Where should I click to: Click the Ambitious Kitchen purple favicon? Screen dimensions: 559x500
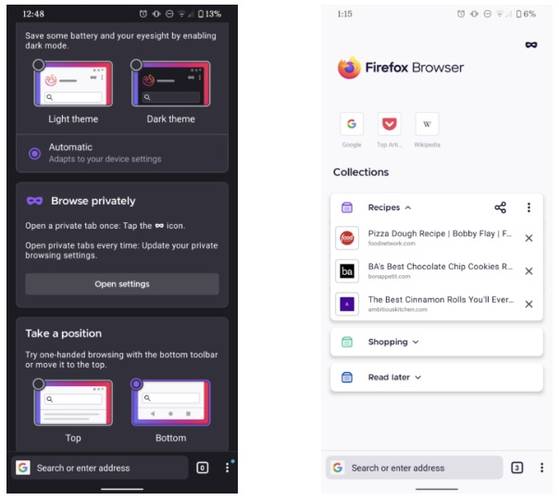(x=347, y=304)
